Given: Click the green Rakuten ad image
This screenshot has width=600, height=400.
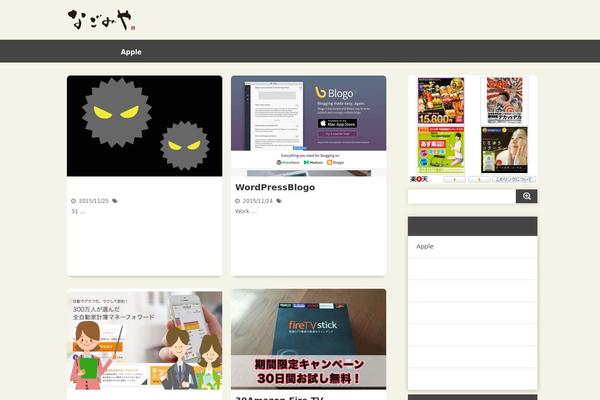Looking at the screenshot, I should tap(441, 150).
